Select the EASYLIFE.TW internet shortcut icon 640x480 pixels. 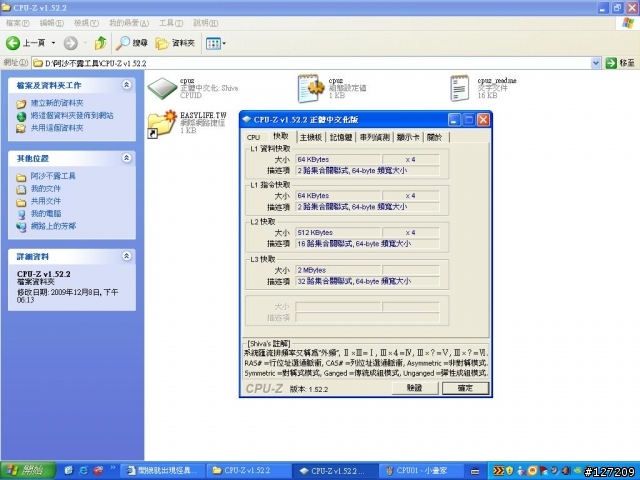(x=162, y=124)
